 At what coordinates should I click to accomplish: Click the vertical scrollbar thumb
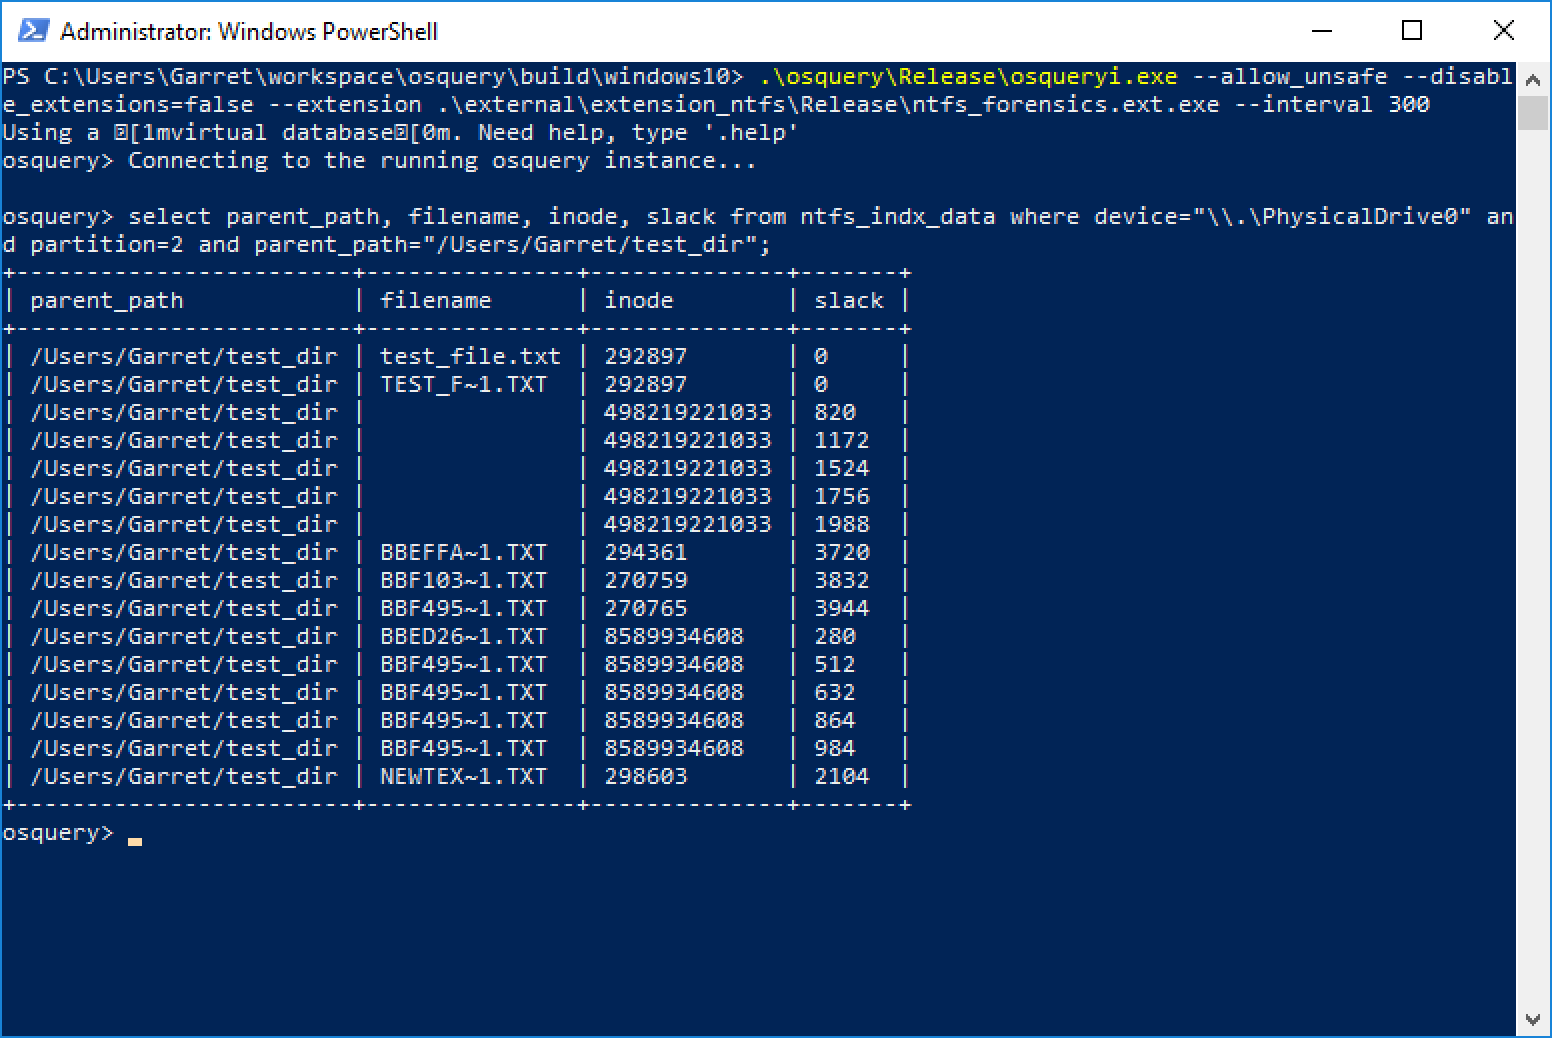point(1532,112)
